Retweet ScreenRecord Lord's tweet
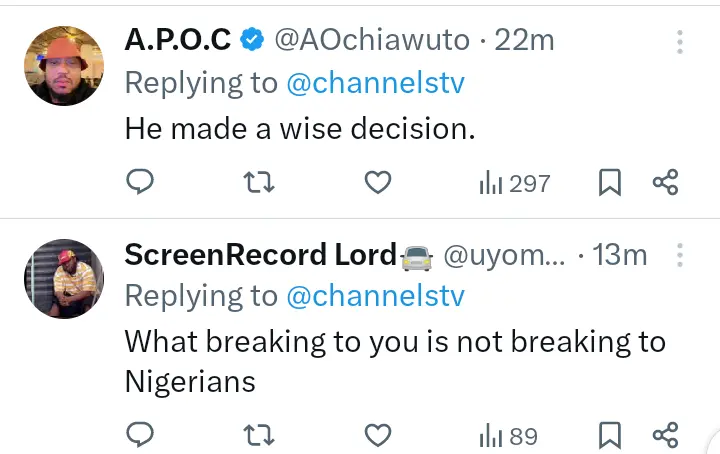The image size is (720, 454). tap(259, 435)
